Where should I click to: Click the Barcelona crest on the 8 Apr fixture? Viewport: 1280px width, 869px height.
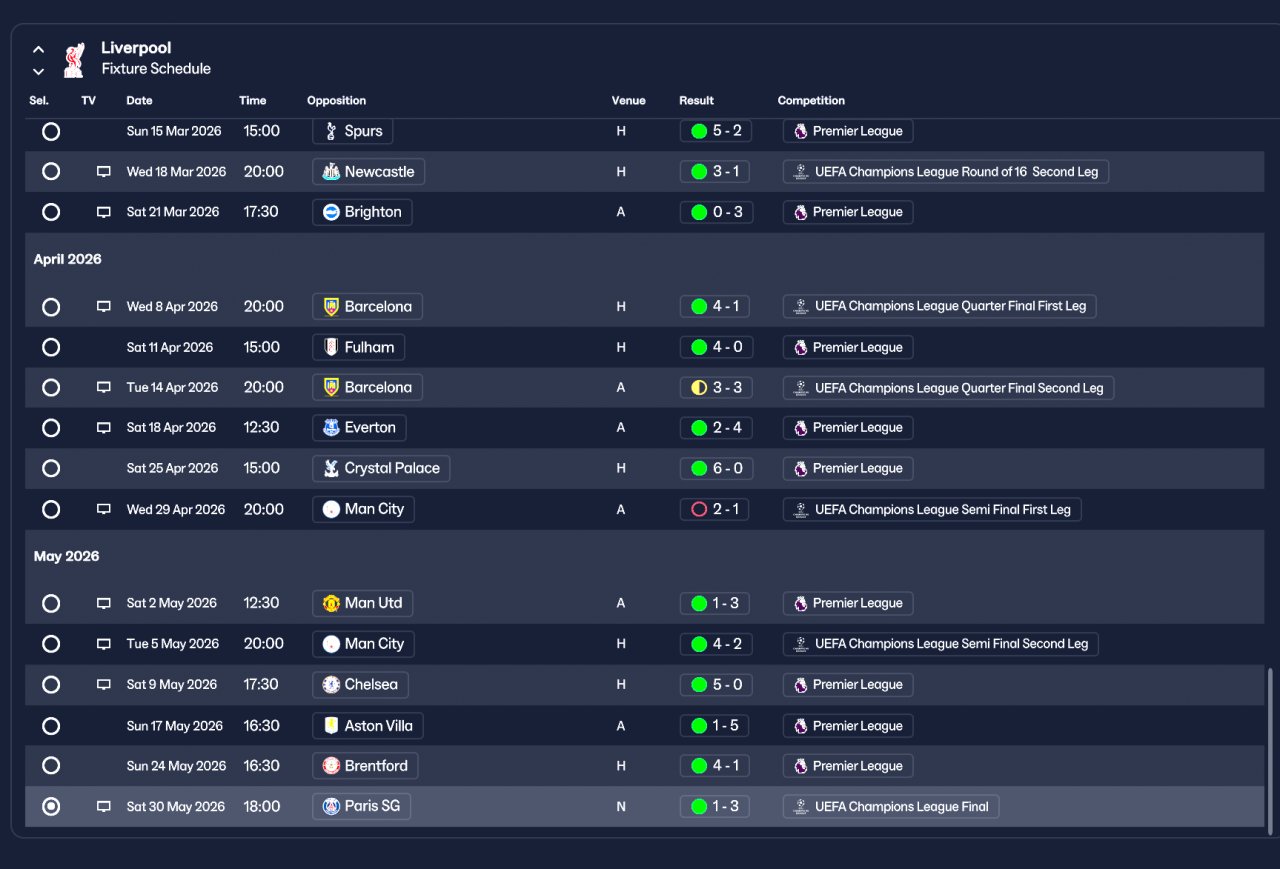click(332, 307)
